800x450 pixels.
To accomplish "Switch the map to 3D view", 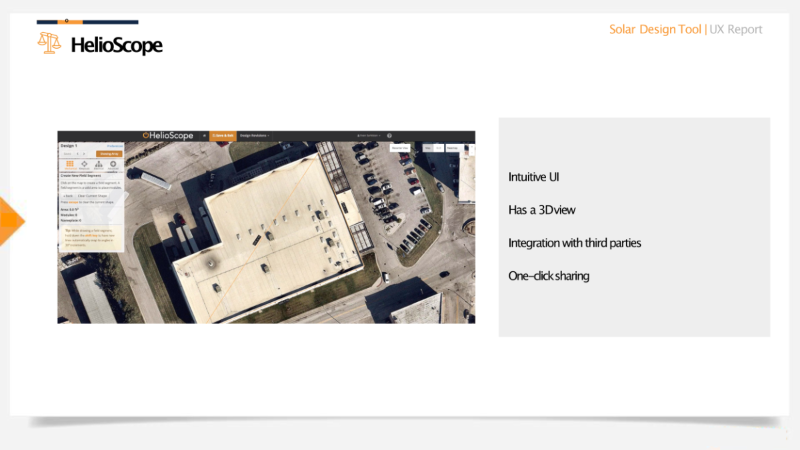I will (x=439, y=148).
